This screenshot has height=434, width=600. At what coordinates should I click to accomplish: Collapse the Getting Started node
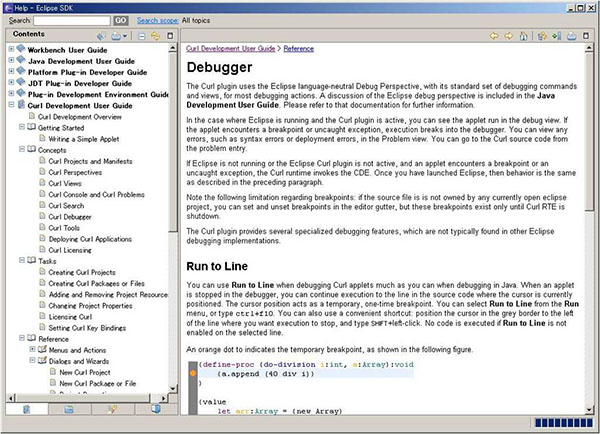pos(22,127)
